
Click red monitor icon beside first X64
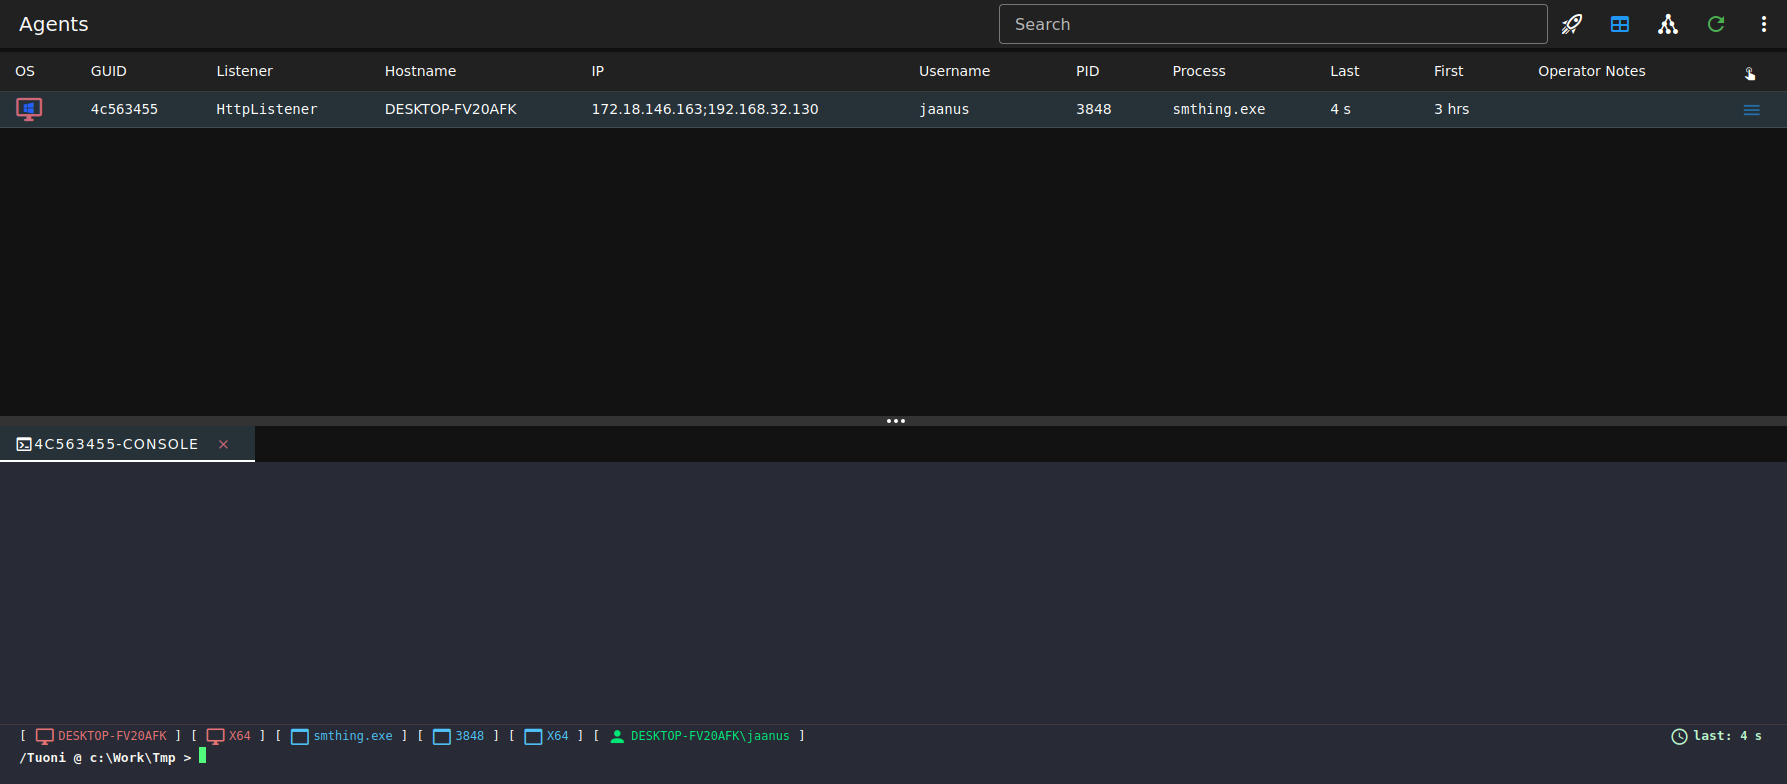tap(215, 736)
